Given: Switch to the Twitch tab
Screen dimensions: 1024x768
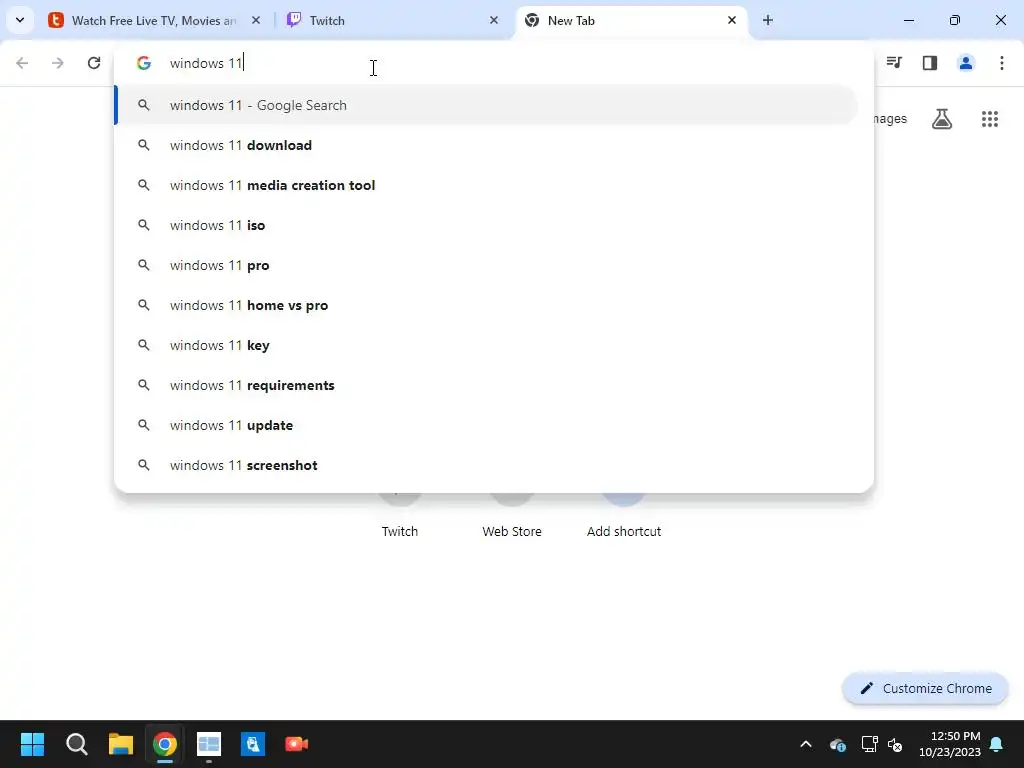Looking at the screenshot, I should pos(392,20).
